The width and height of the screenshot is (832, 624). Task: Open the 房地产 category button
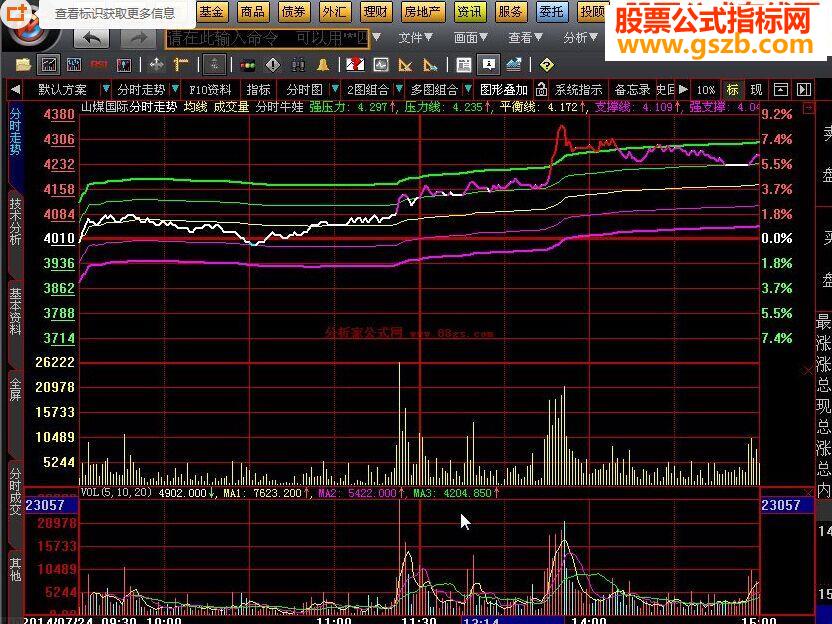[x=422, y=11]
